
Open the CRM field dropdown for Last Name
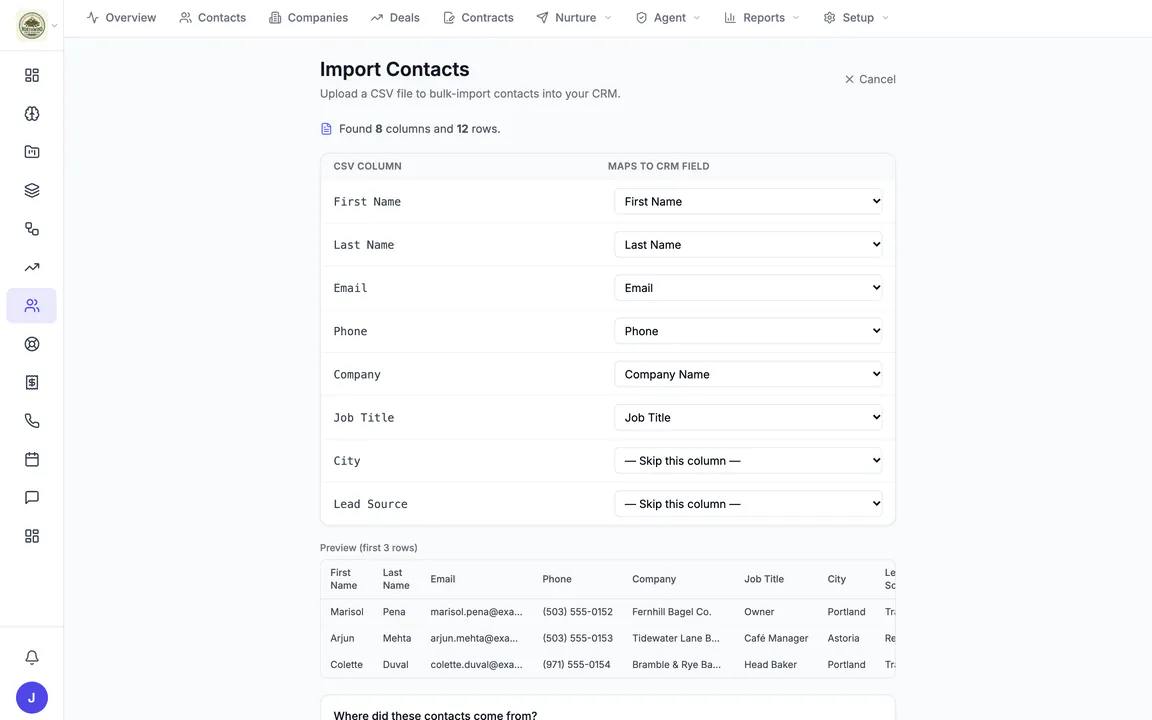pyautogui.click(x=748, y=245)
